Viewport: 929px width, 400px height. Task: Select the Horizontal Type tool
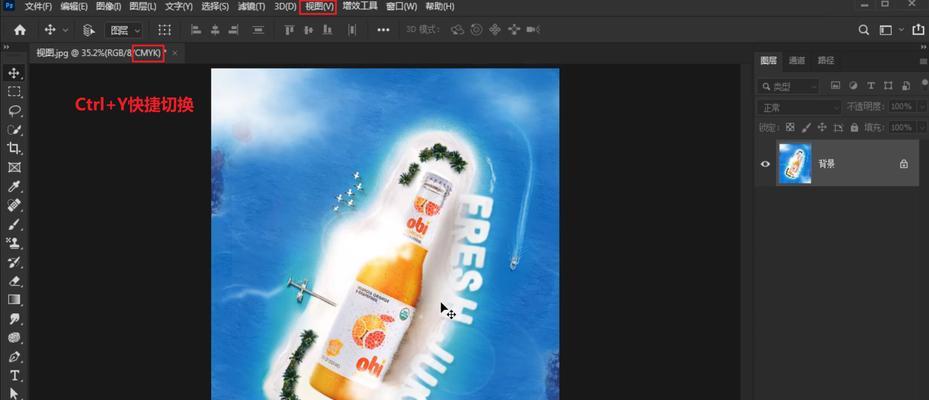[14, 376]
